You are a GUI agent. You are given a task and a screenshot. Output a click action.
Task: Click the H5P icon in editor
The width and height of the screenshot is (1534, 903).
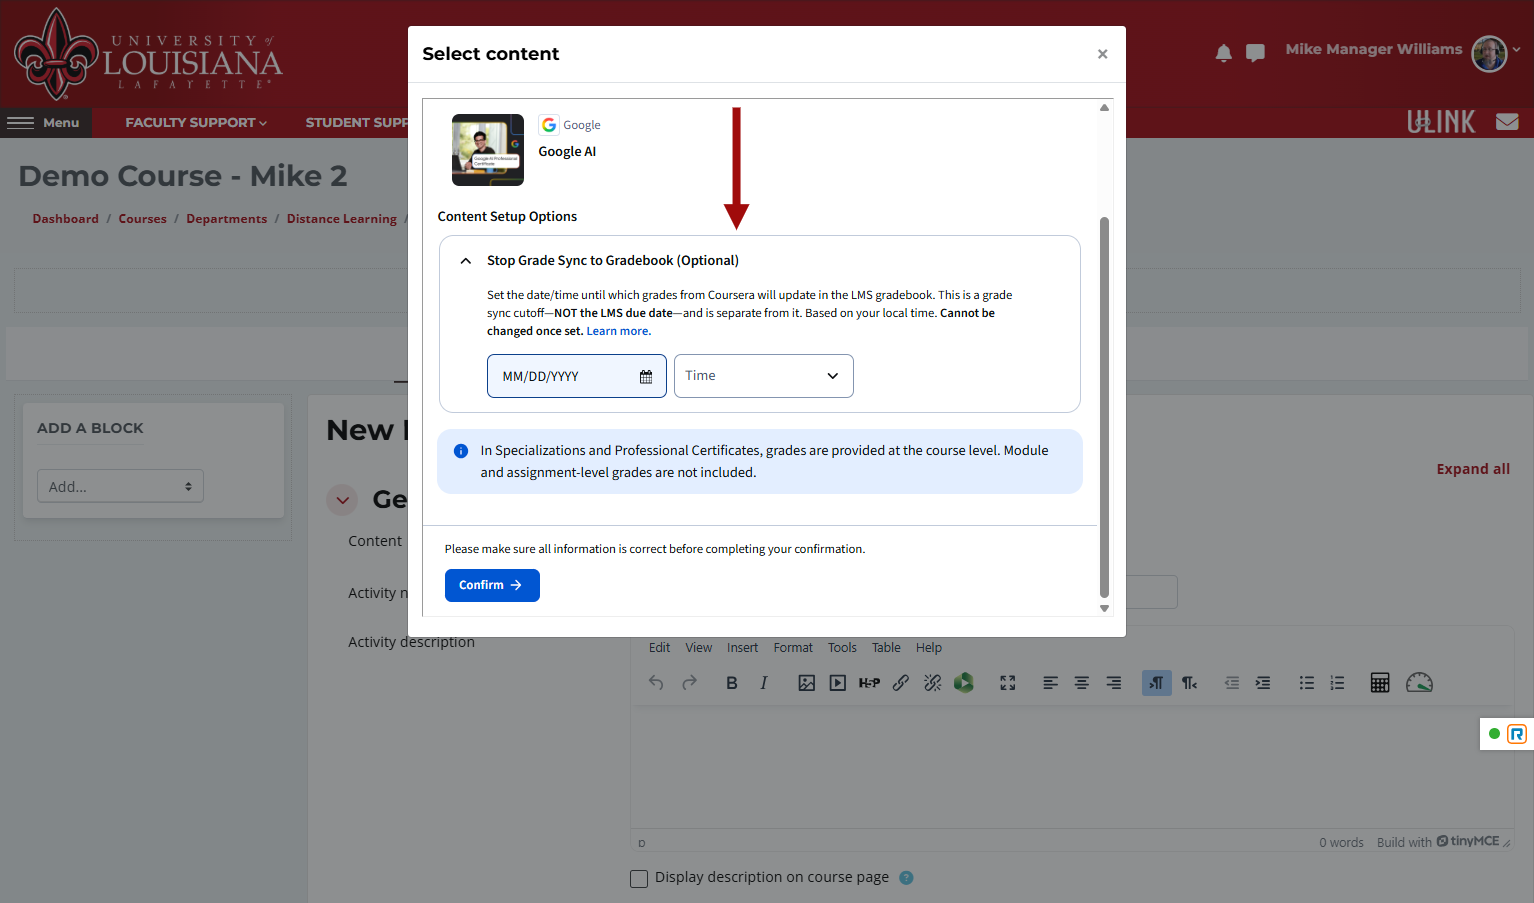869,683
